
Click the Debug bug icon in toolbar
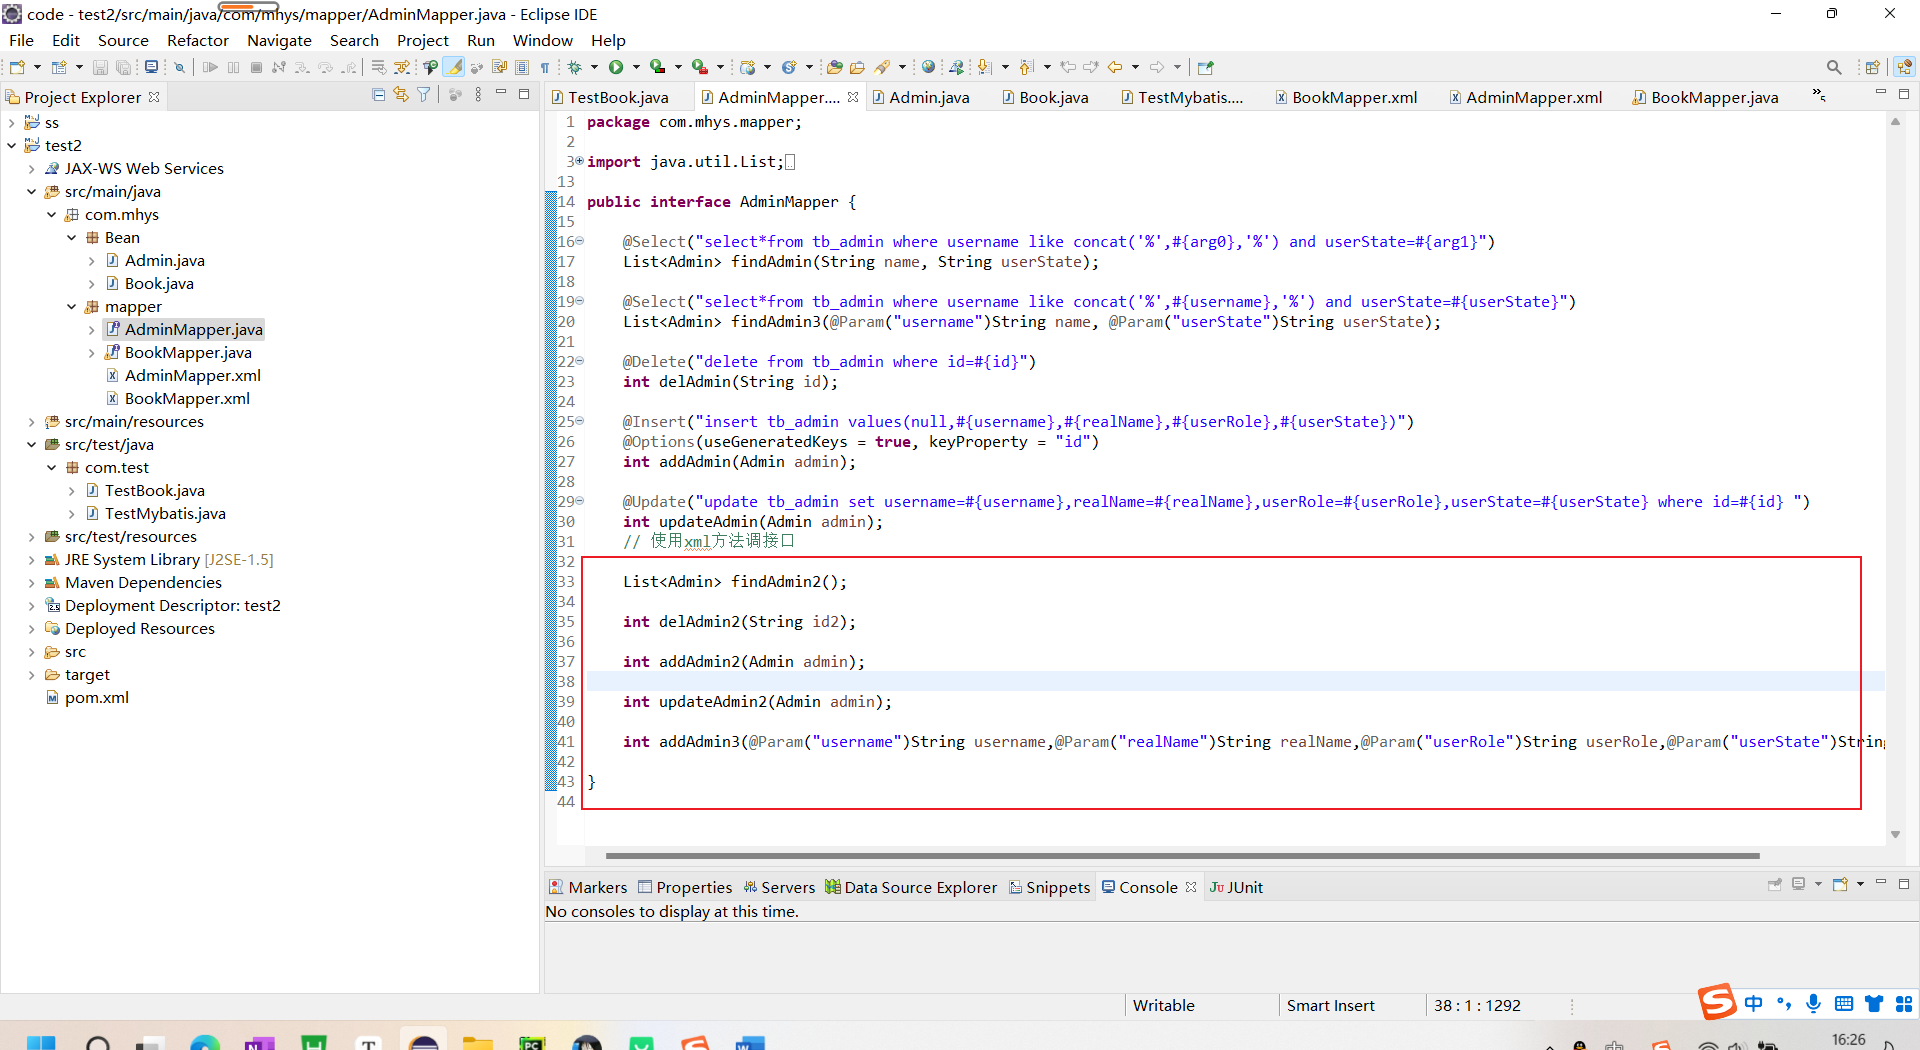[574, 67]
